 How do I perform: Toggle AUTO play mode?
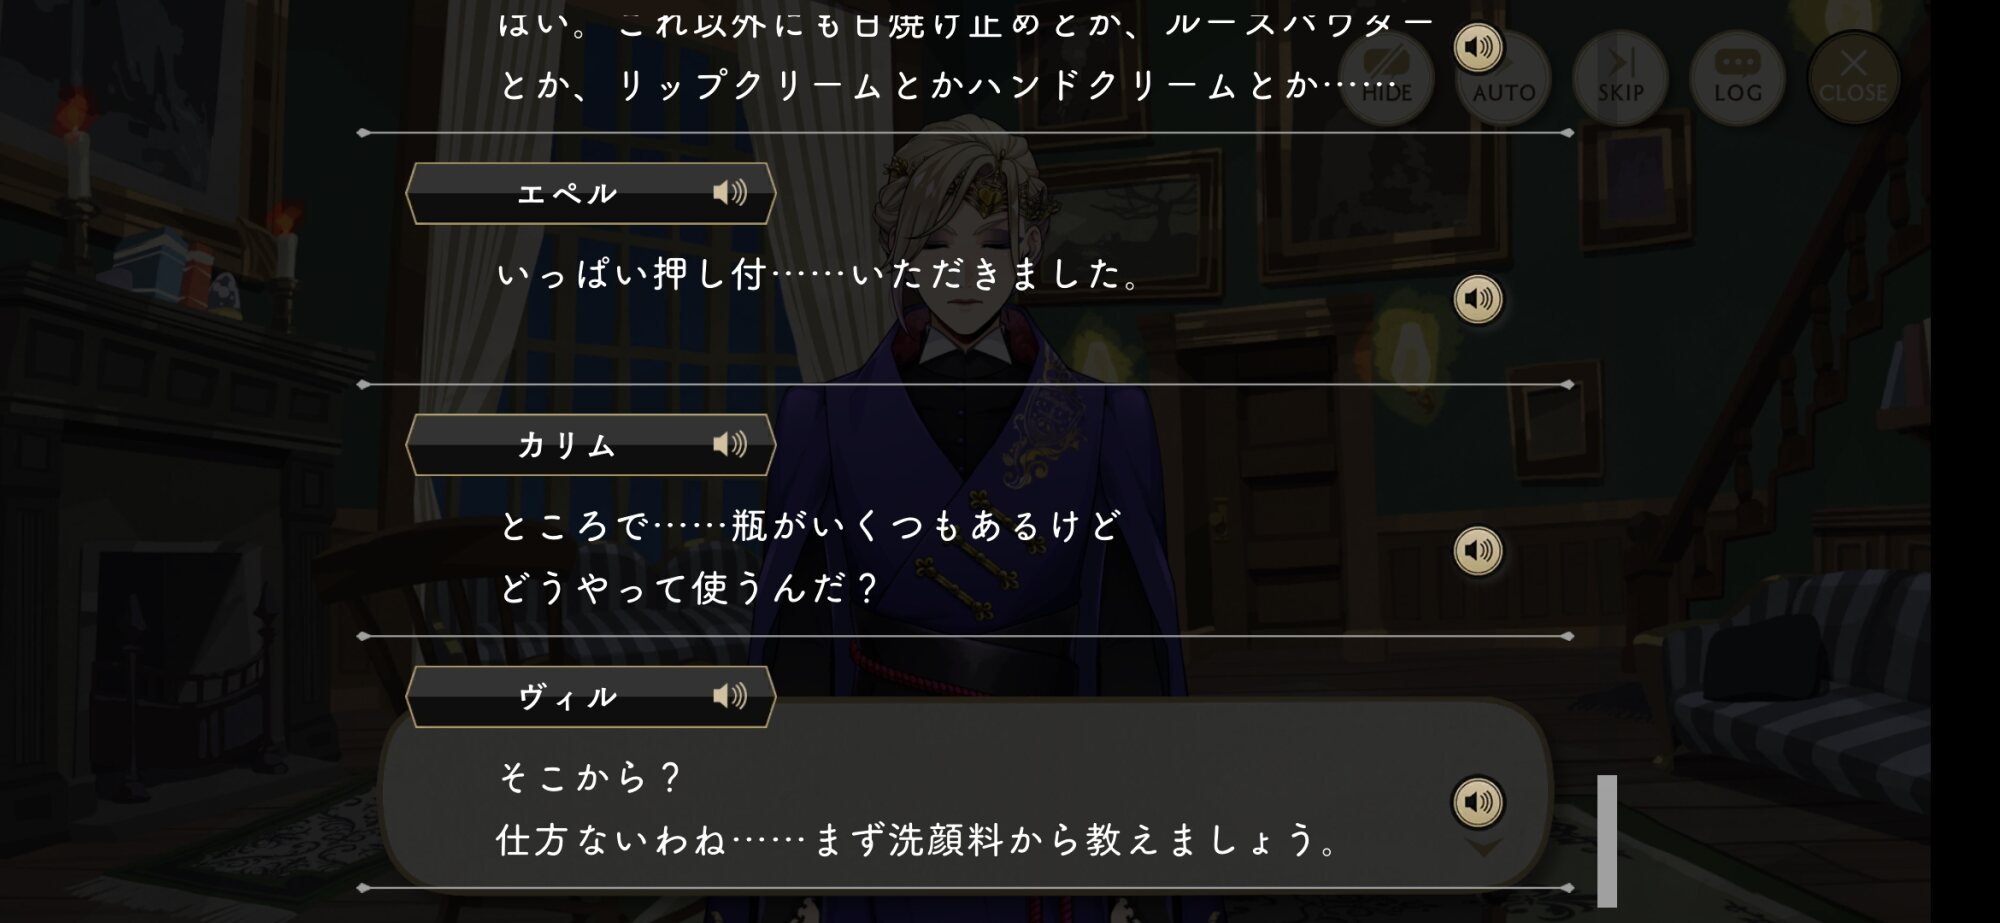pyautogui.click(x=1503, y=78)
